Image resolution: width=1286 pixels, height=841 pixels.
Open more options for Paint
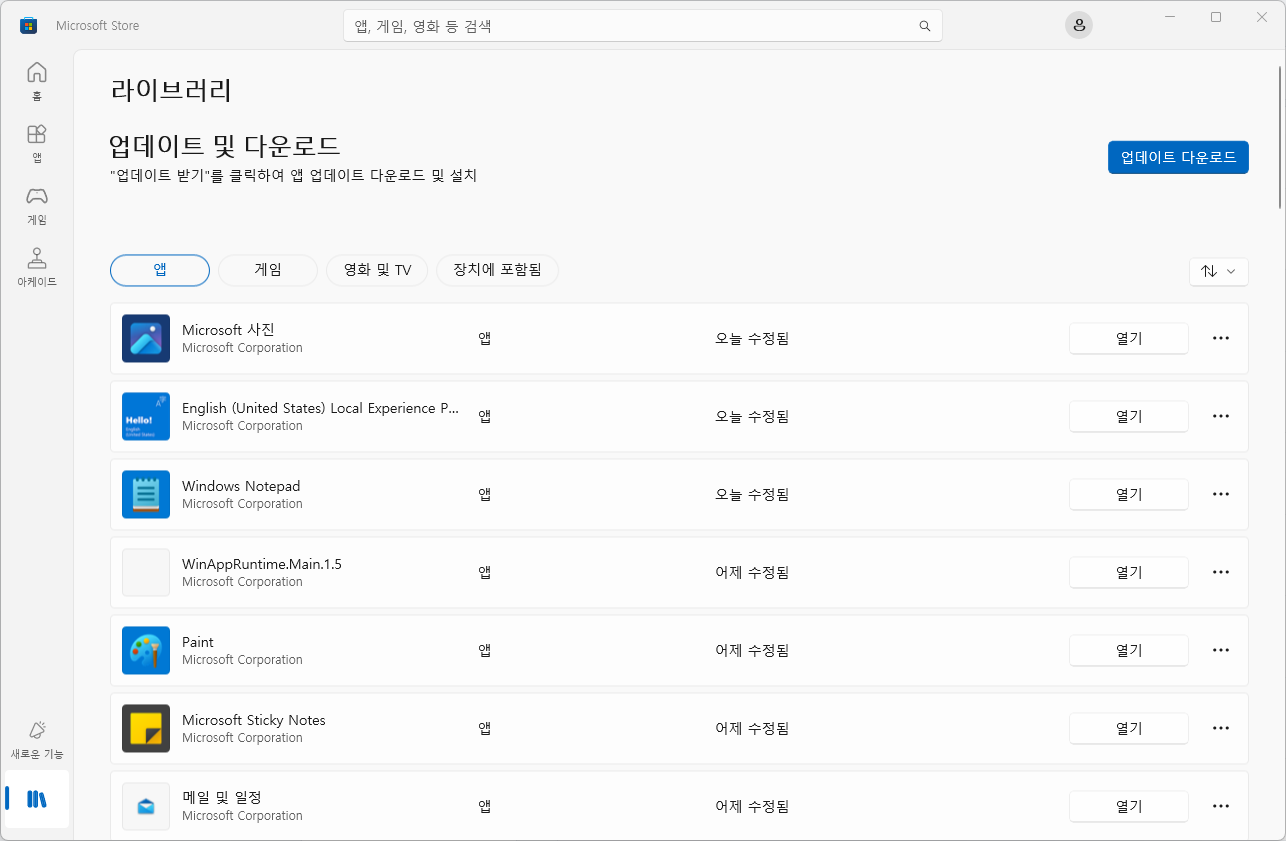click(x=1220, y=650)
